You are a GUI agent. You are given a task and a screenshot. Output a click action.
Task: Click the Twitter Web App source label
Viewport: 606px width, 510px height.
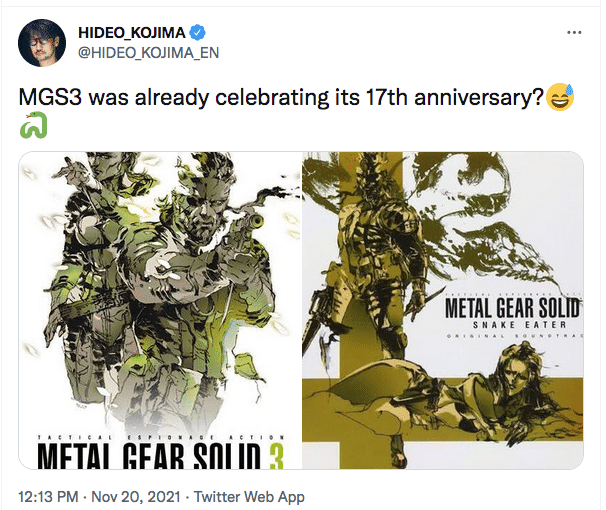click(249, 496)
